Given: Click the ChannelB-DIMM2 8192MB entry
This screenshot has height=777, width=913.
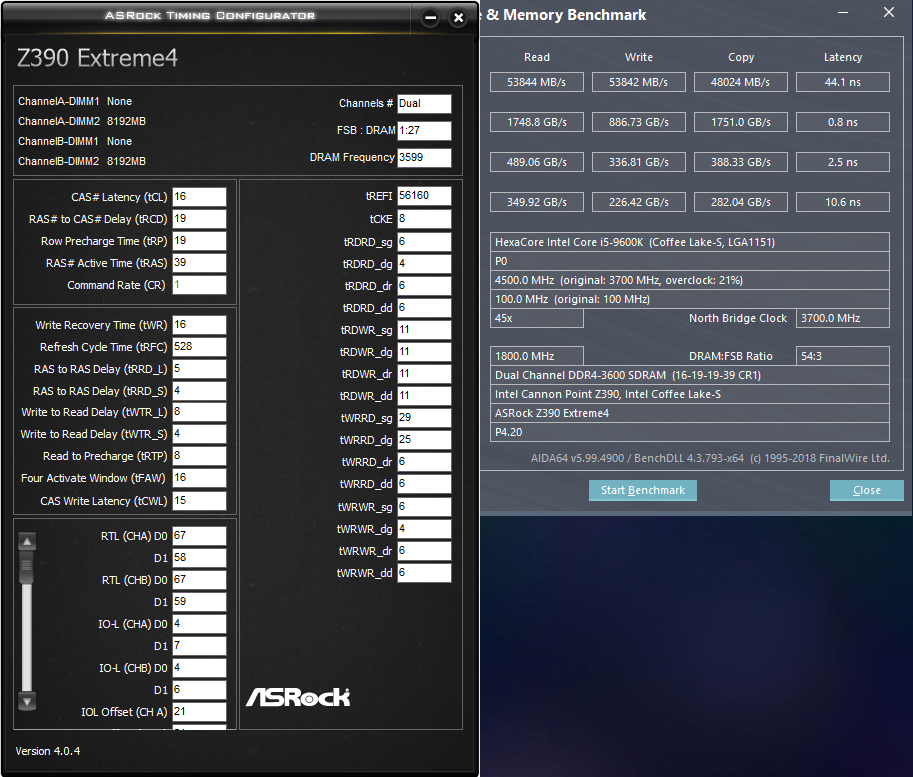Looking at the screenshot, I should [x=82, y=161].
